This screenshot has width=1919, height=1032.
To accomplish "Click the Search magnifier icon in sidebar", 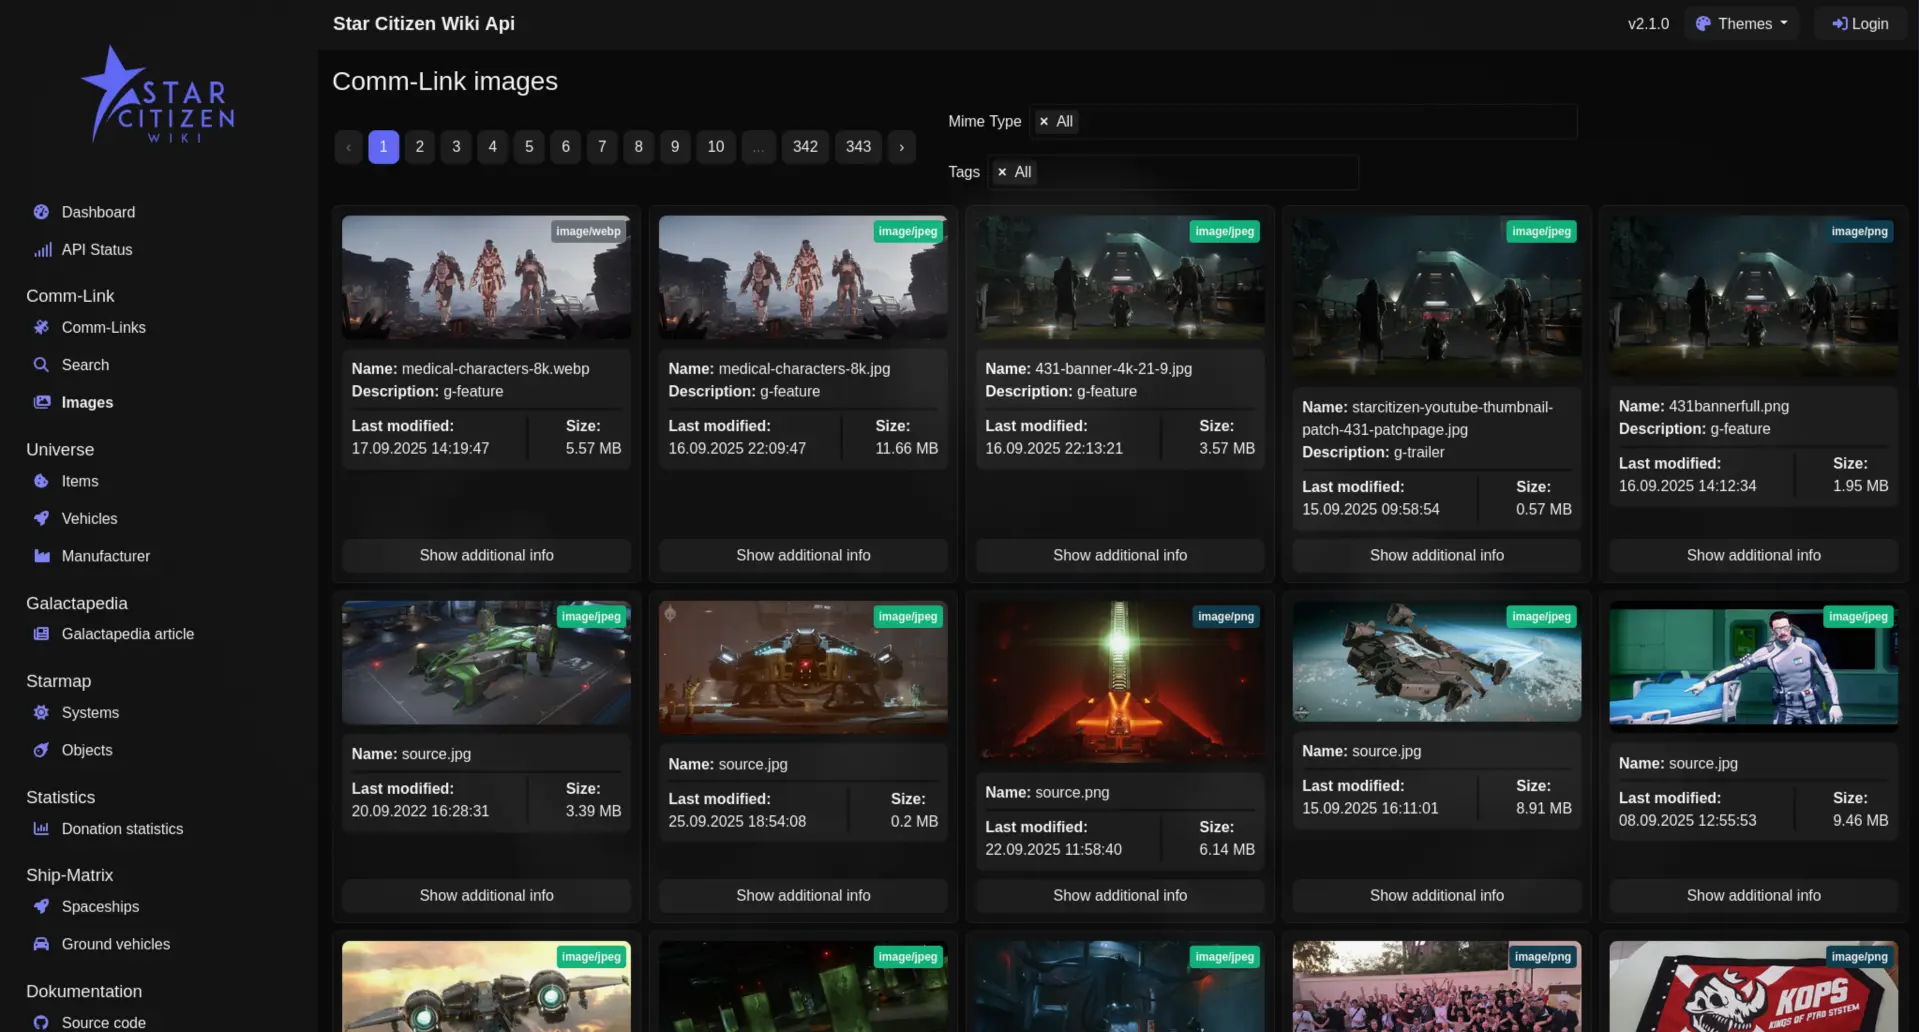I will point(41,365).
